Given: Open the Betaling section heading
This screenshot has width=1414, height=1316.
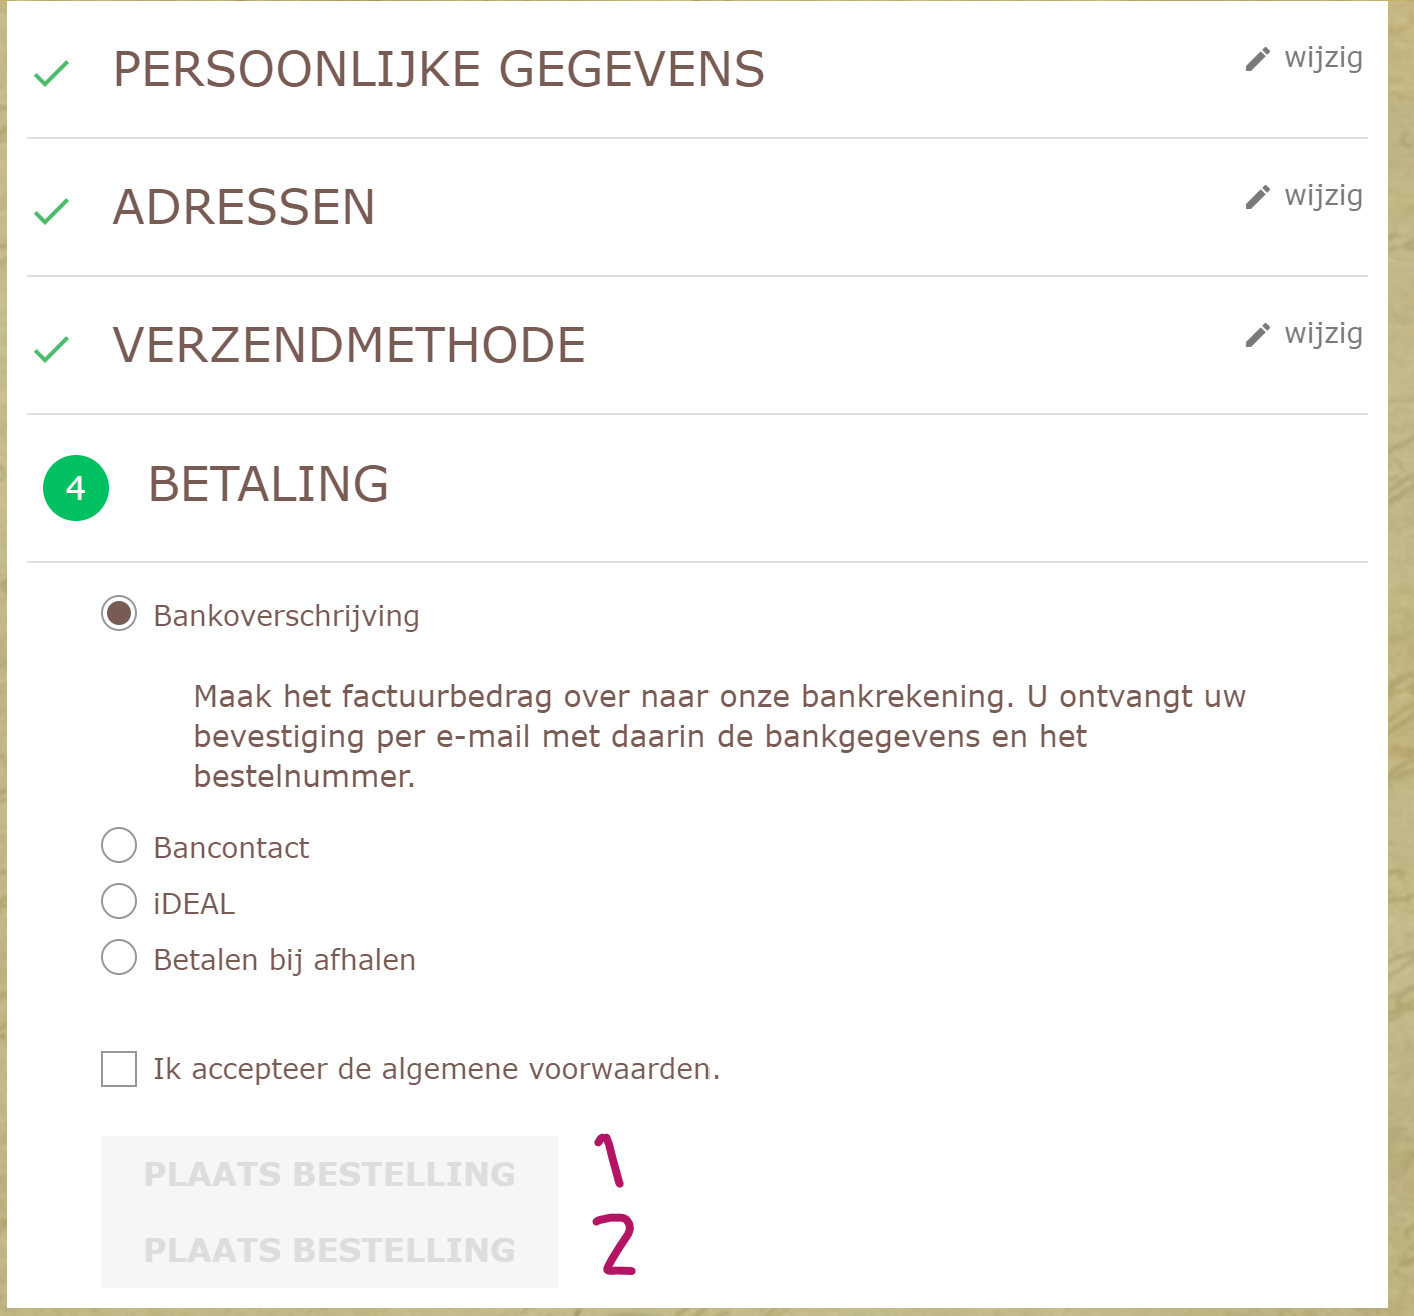Looking at the screenshot, I should [268, 485].
